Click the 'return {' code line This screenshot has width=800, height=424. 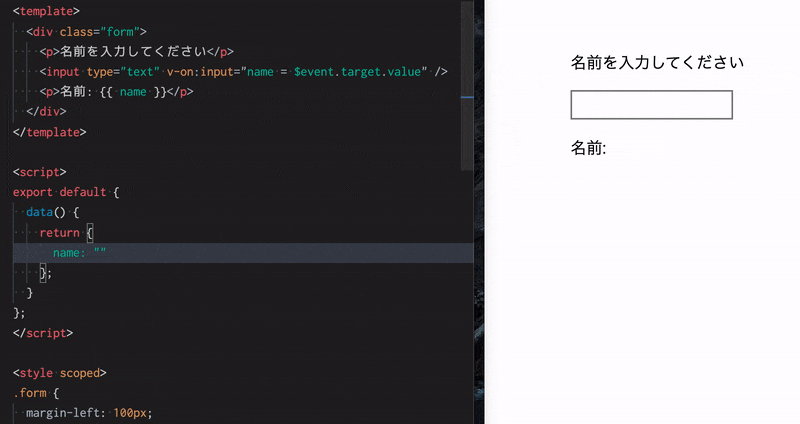[66, 233]
